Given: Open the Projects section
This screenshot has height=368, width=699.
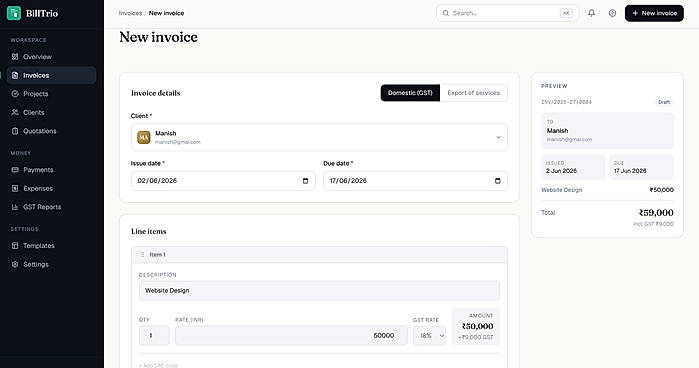Looking at the screenshot, I should pyautogui.click(x=51, y=94).
